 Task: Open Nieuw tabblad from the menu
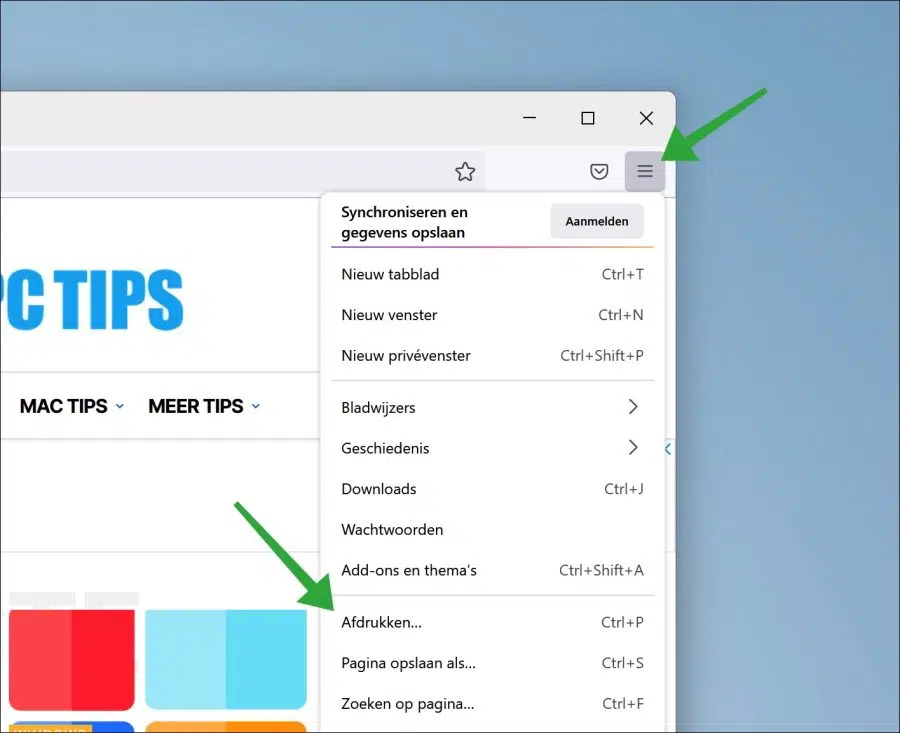pos(492,274)
